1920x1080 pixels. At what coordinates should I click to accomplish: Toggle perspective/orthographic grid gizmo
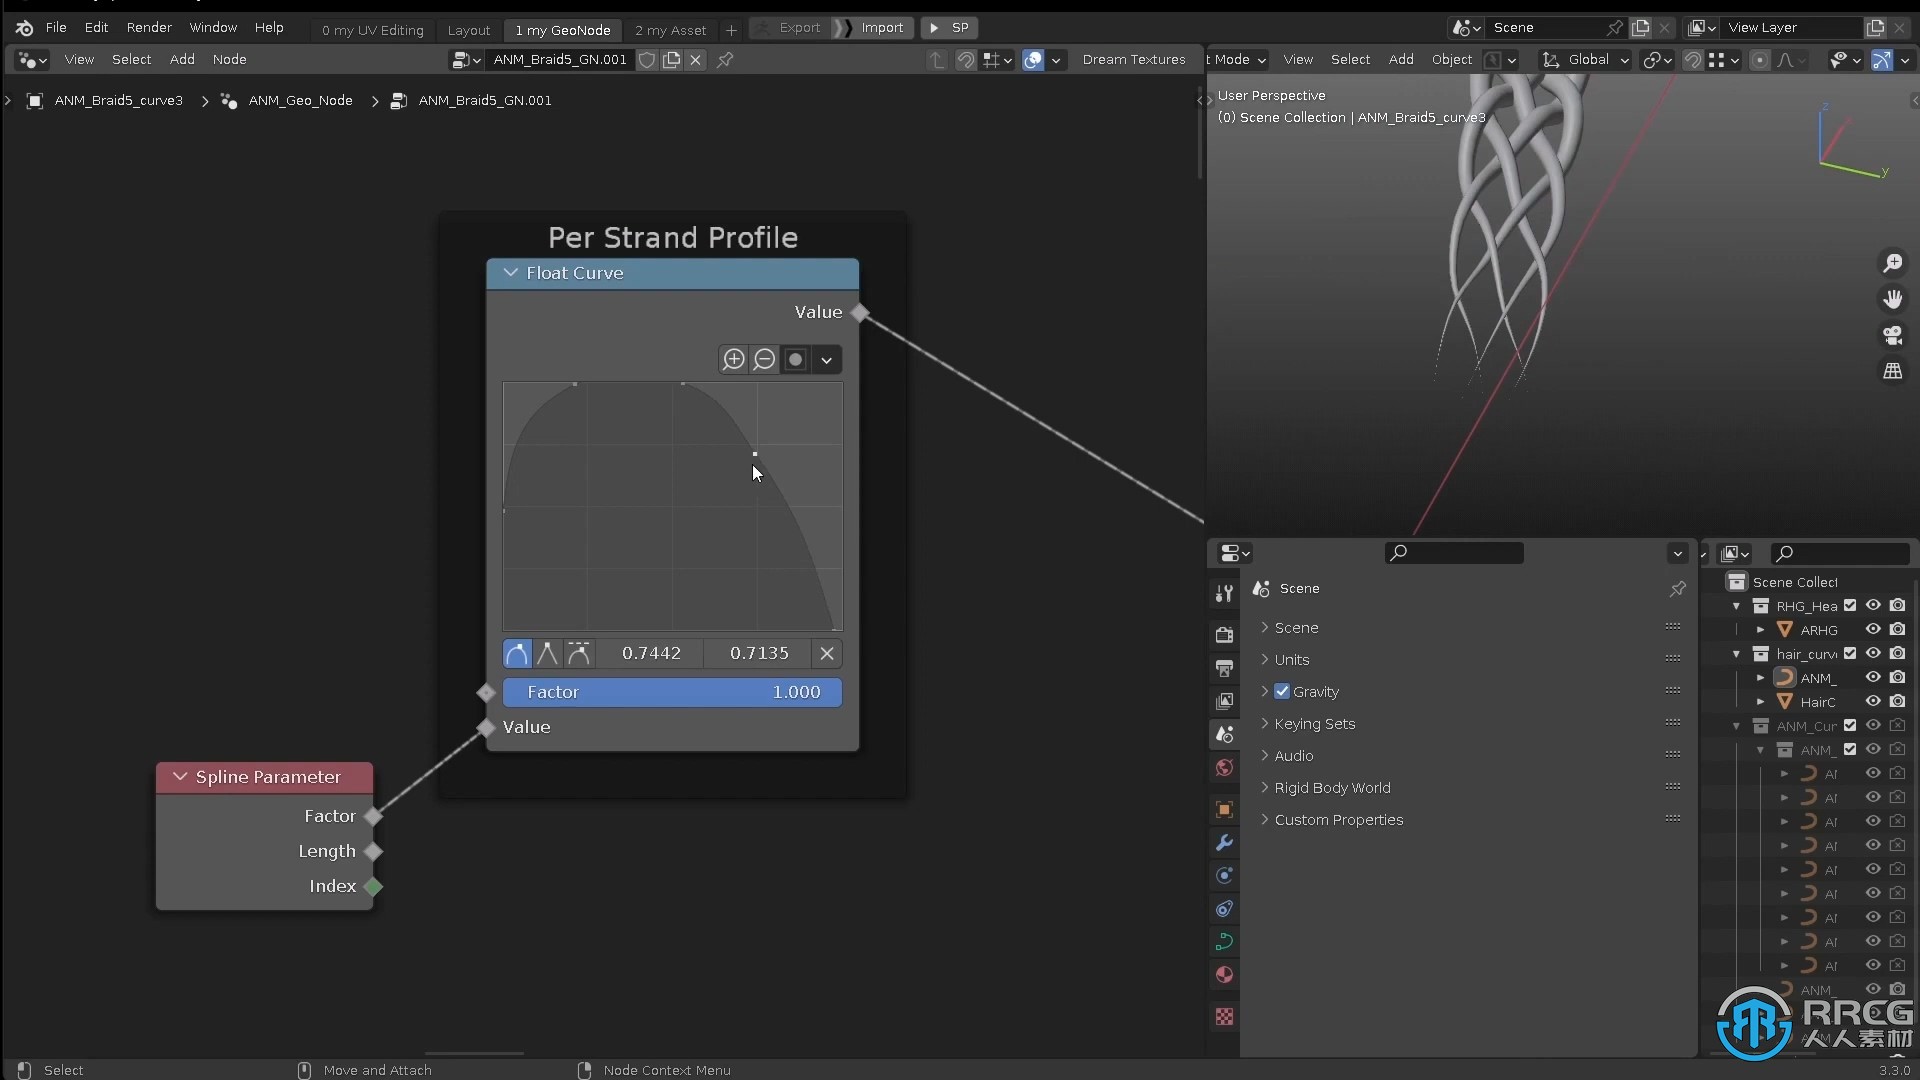coord(1893,371)
